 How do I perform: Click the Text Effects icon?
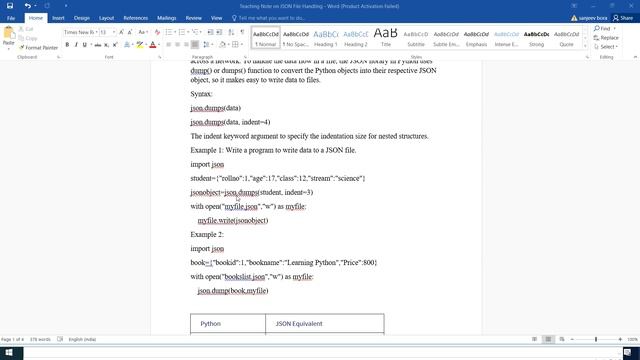[128, 44]
